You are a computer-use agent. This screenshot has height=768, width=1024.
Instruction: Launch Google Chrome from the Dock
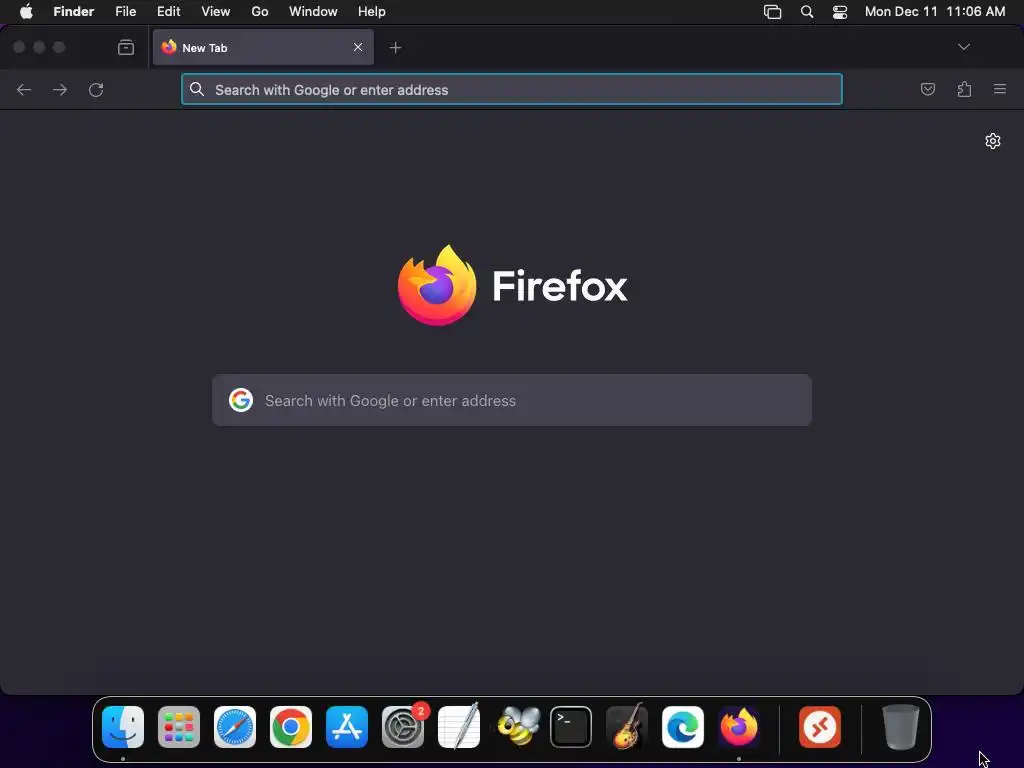point(291,727)
